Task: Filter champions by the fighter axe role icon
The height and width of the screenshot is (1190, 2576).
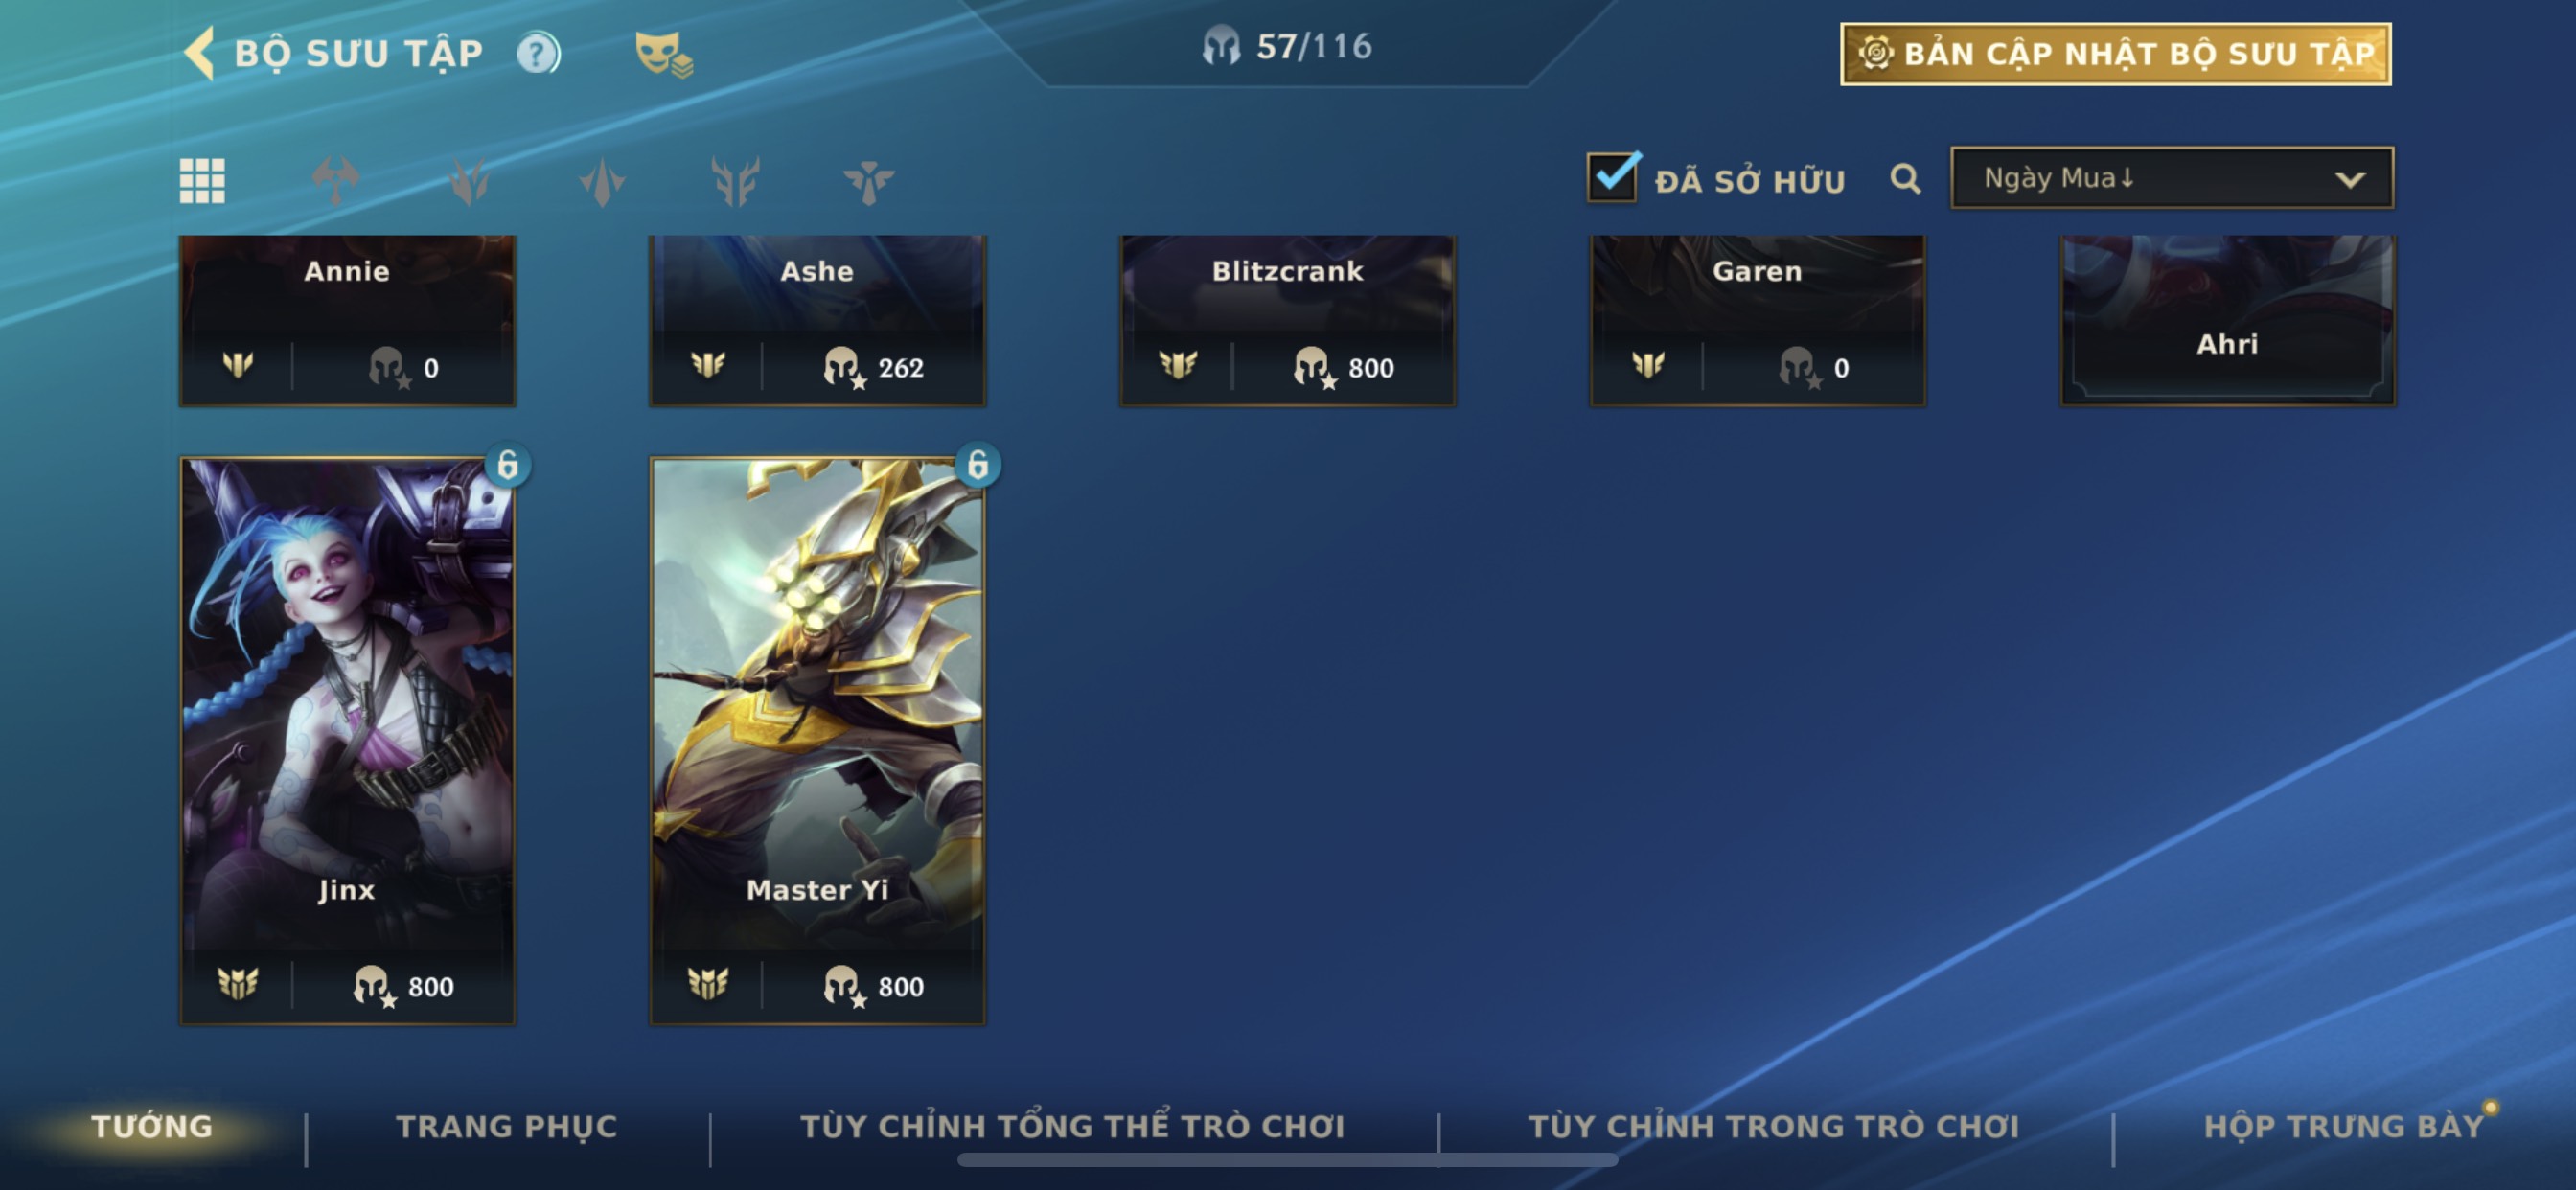Action: click(335, 181)
